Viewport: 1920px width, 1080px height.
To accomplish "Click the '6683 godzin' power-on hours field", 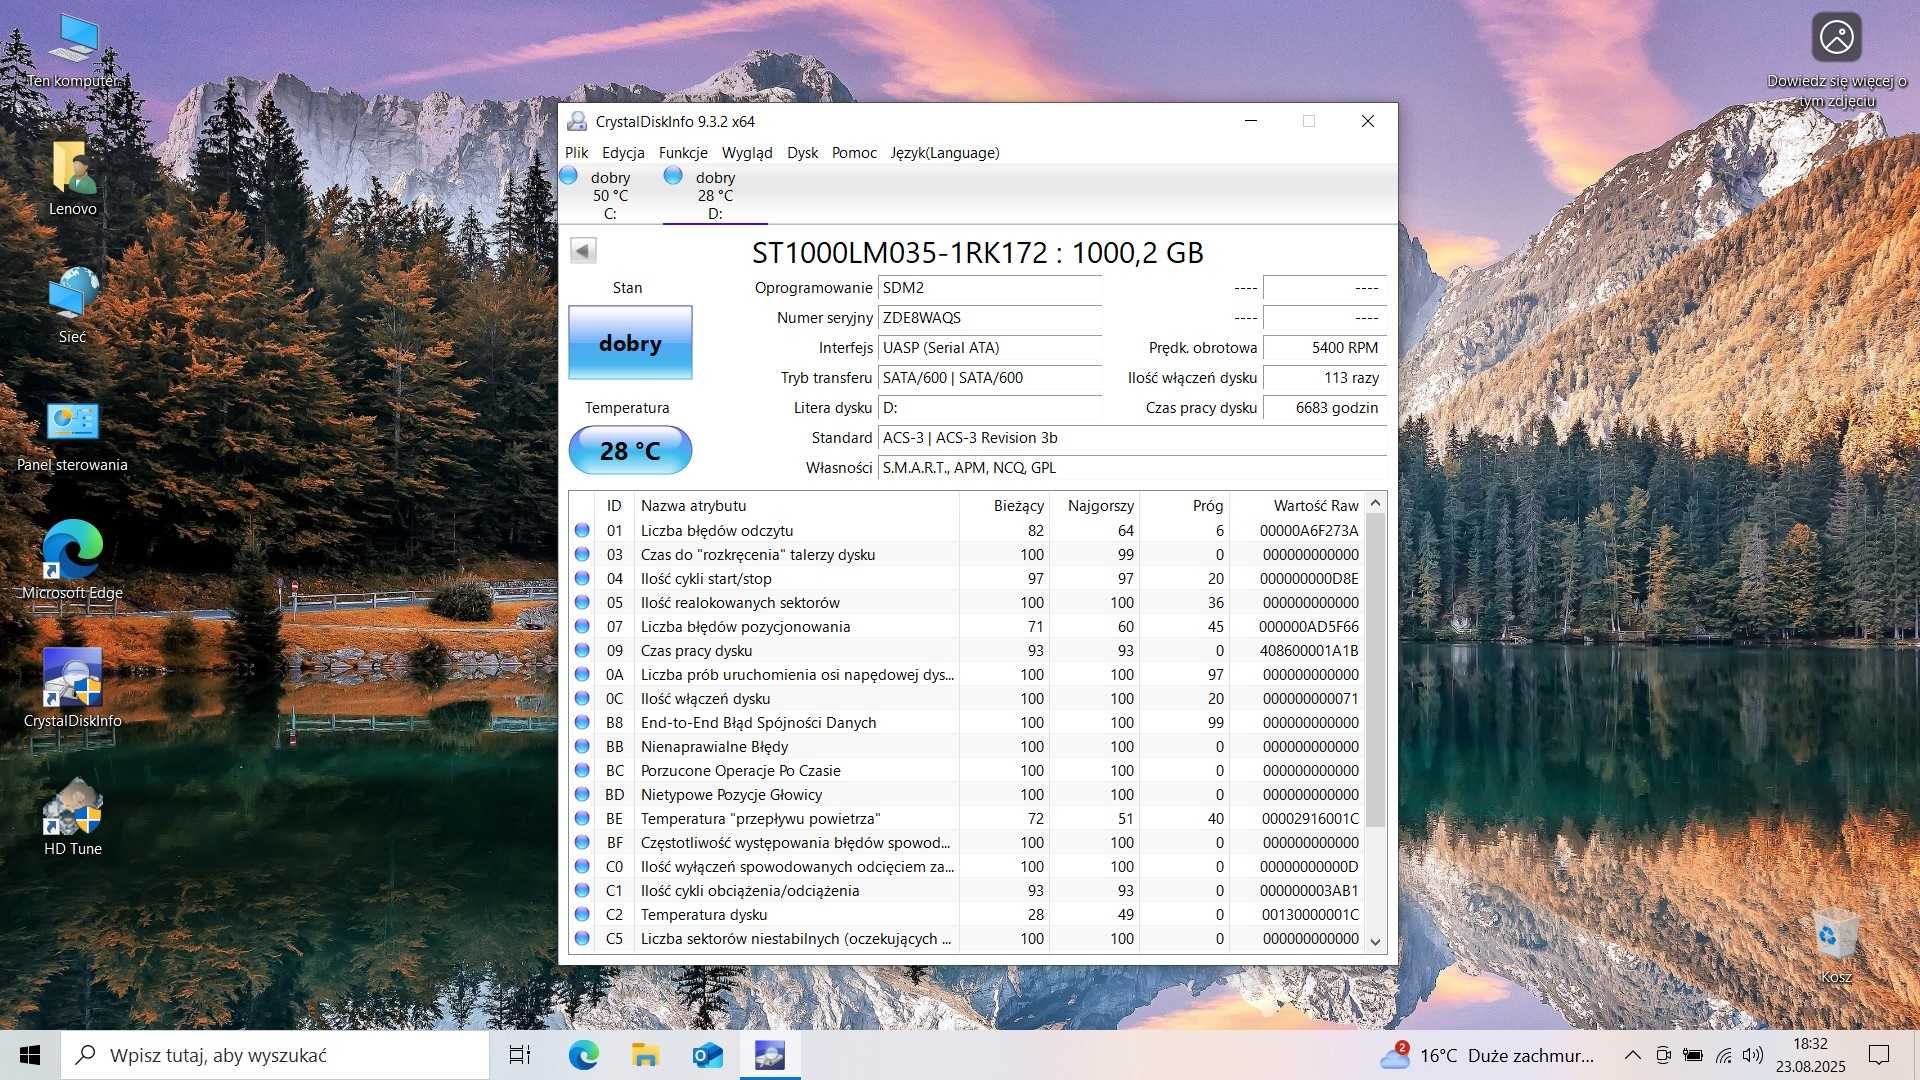I will [1324, 408].
